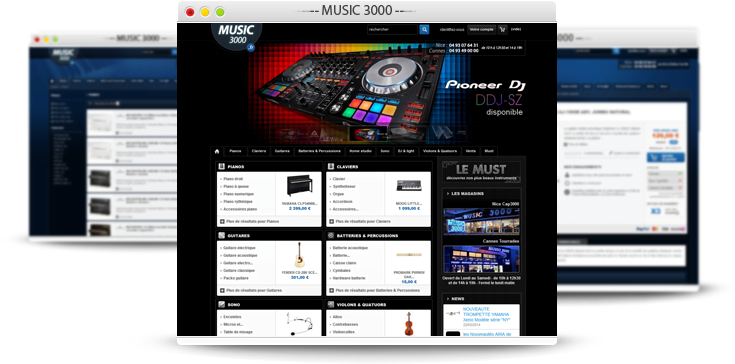Open the Vente navigation tab

click(x=471, y=151)
